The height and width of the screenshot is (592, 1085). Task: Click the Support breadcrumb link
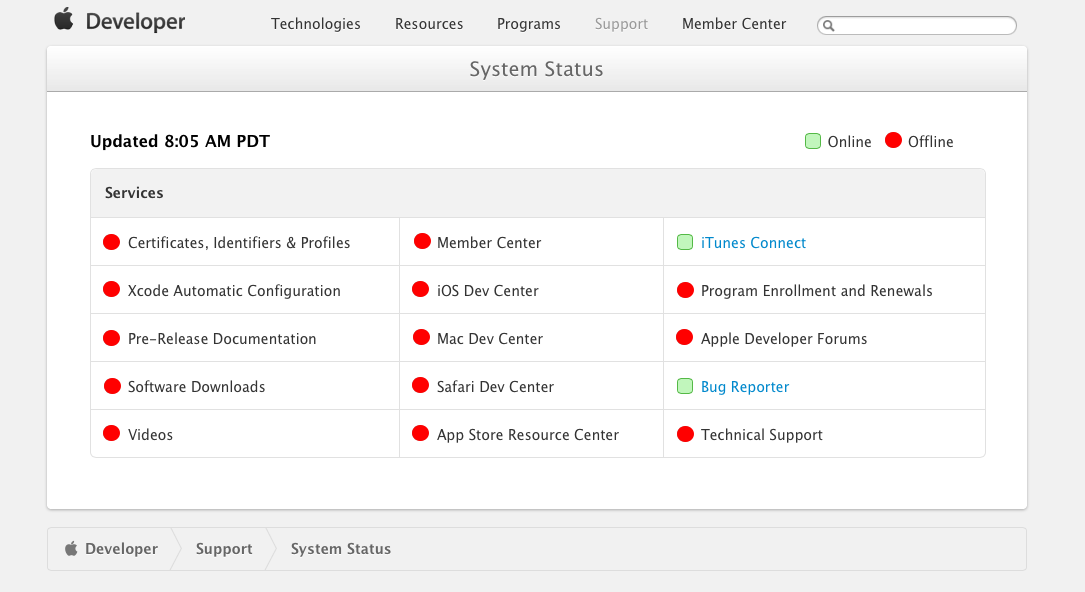(224, 549)
